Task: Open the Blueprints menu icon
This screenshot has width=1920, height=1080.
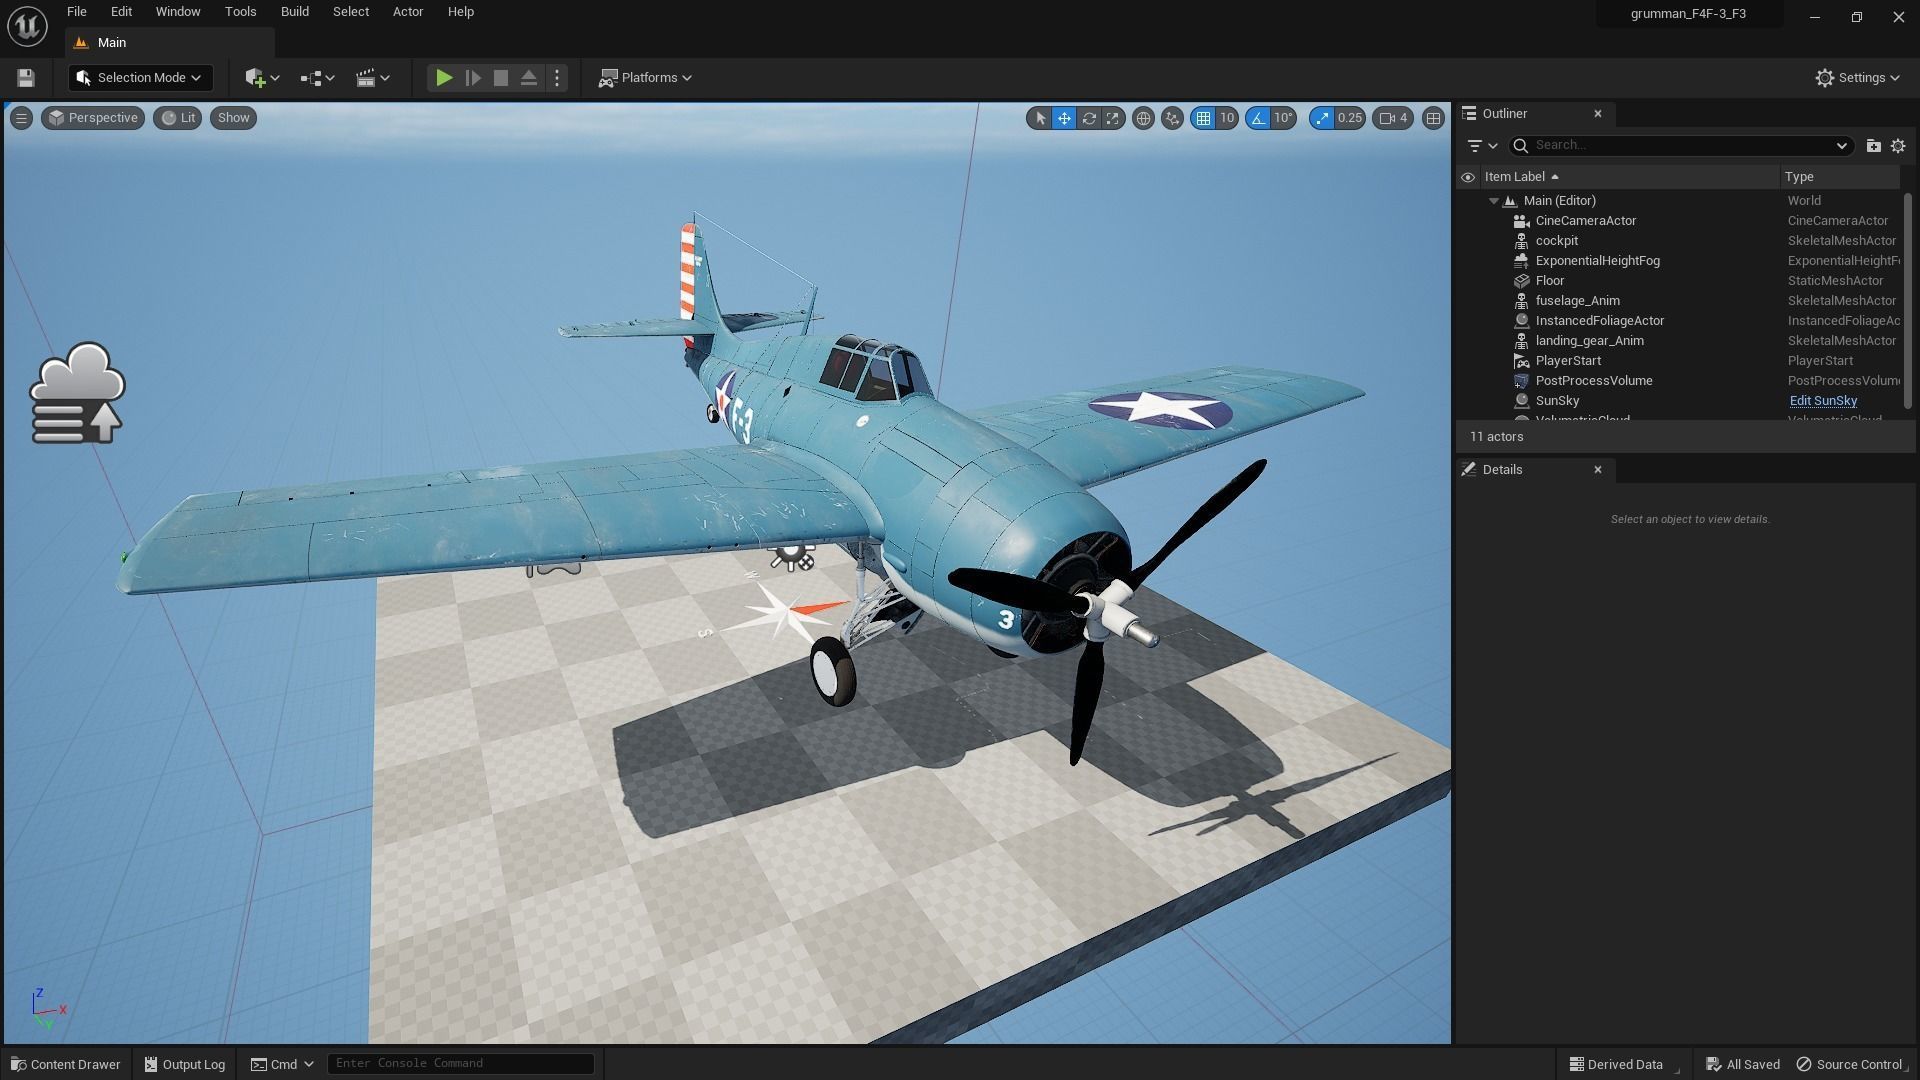Action: click(x=317, y=78)
